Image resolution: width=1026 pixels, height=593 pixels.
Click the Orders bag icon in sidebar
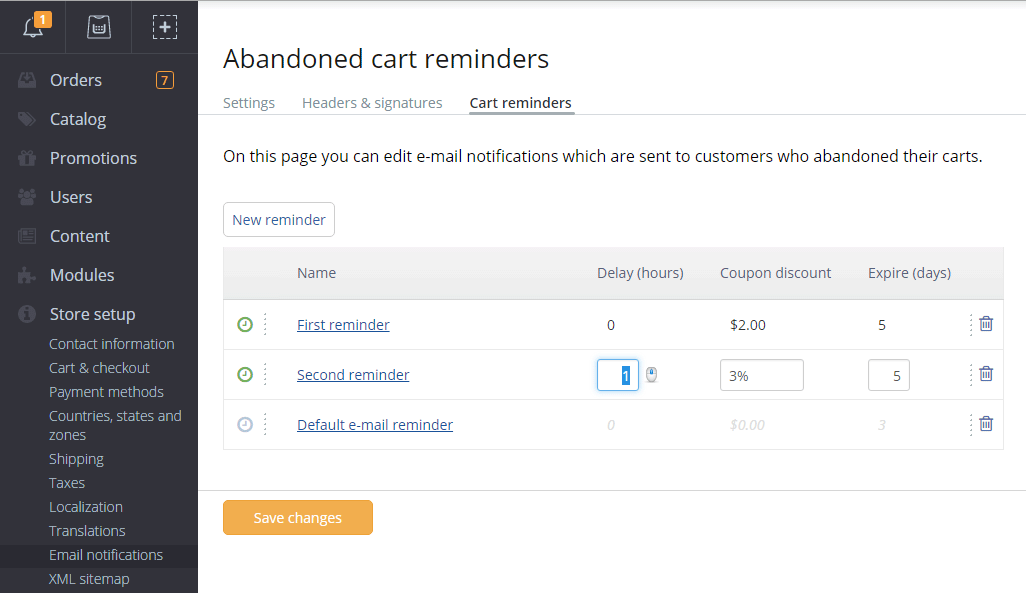[x=27, y=80]
